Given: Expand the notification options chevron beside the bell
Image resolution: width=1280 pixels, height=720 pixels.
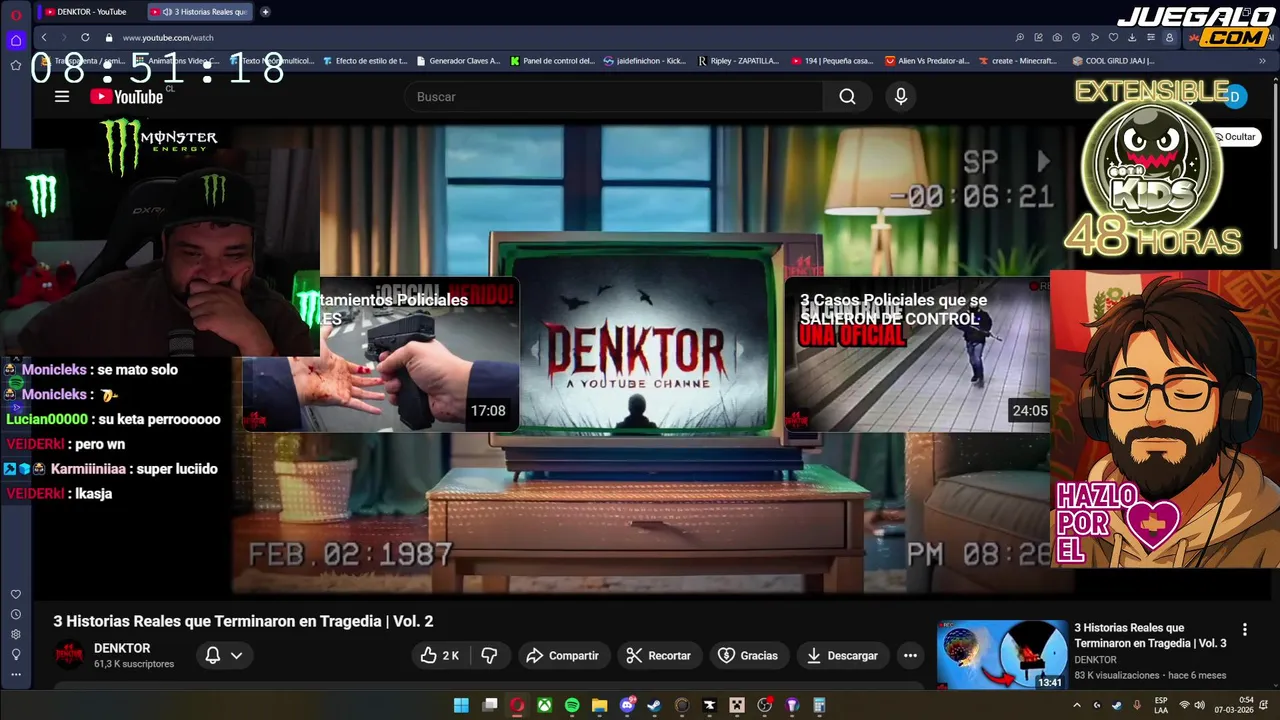Looking at the screenshot, I should coord(237,655).
